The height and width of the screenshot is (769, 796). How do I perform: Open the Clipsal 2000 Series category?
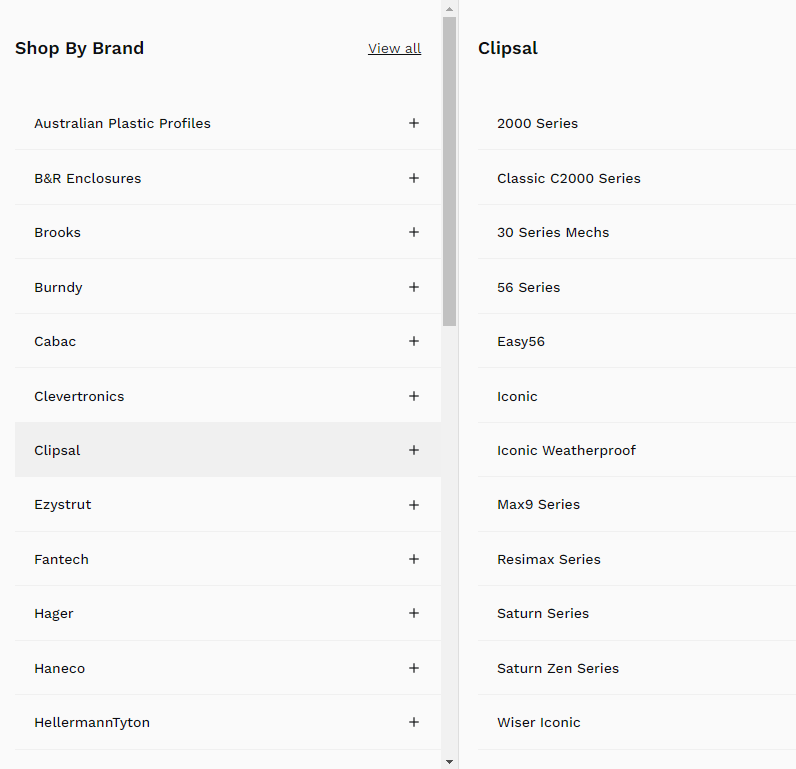[x=537, y=123]
